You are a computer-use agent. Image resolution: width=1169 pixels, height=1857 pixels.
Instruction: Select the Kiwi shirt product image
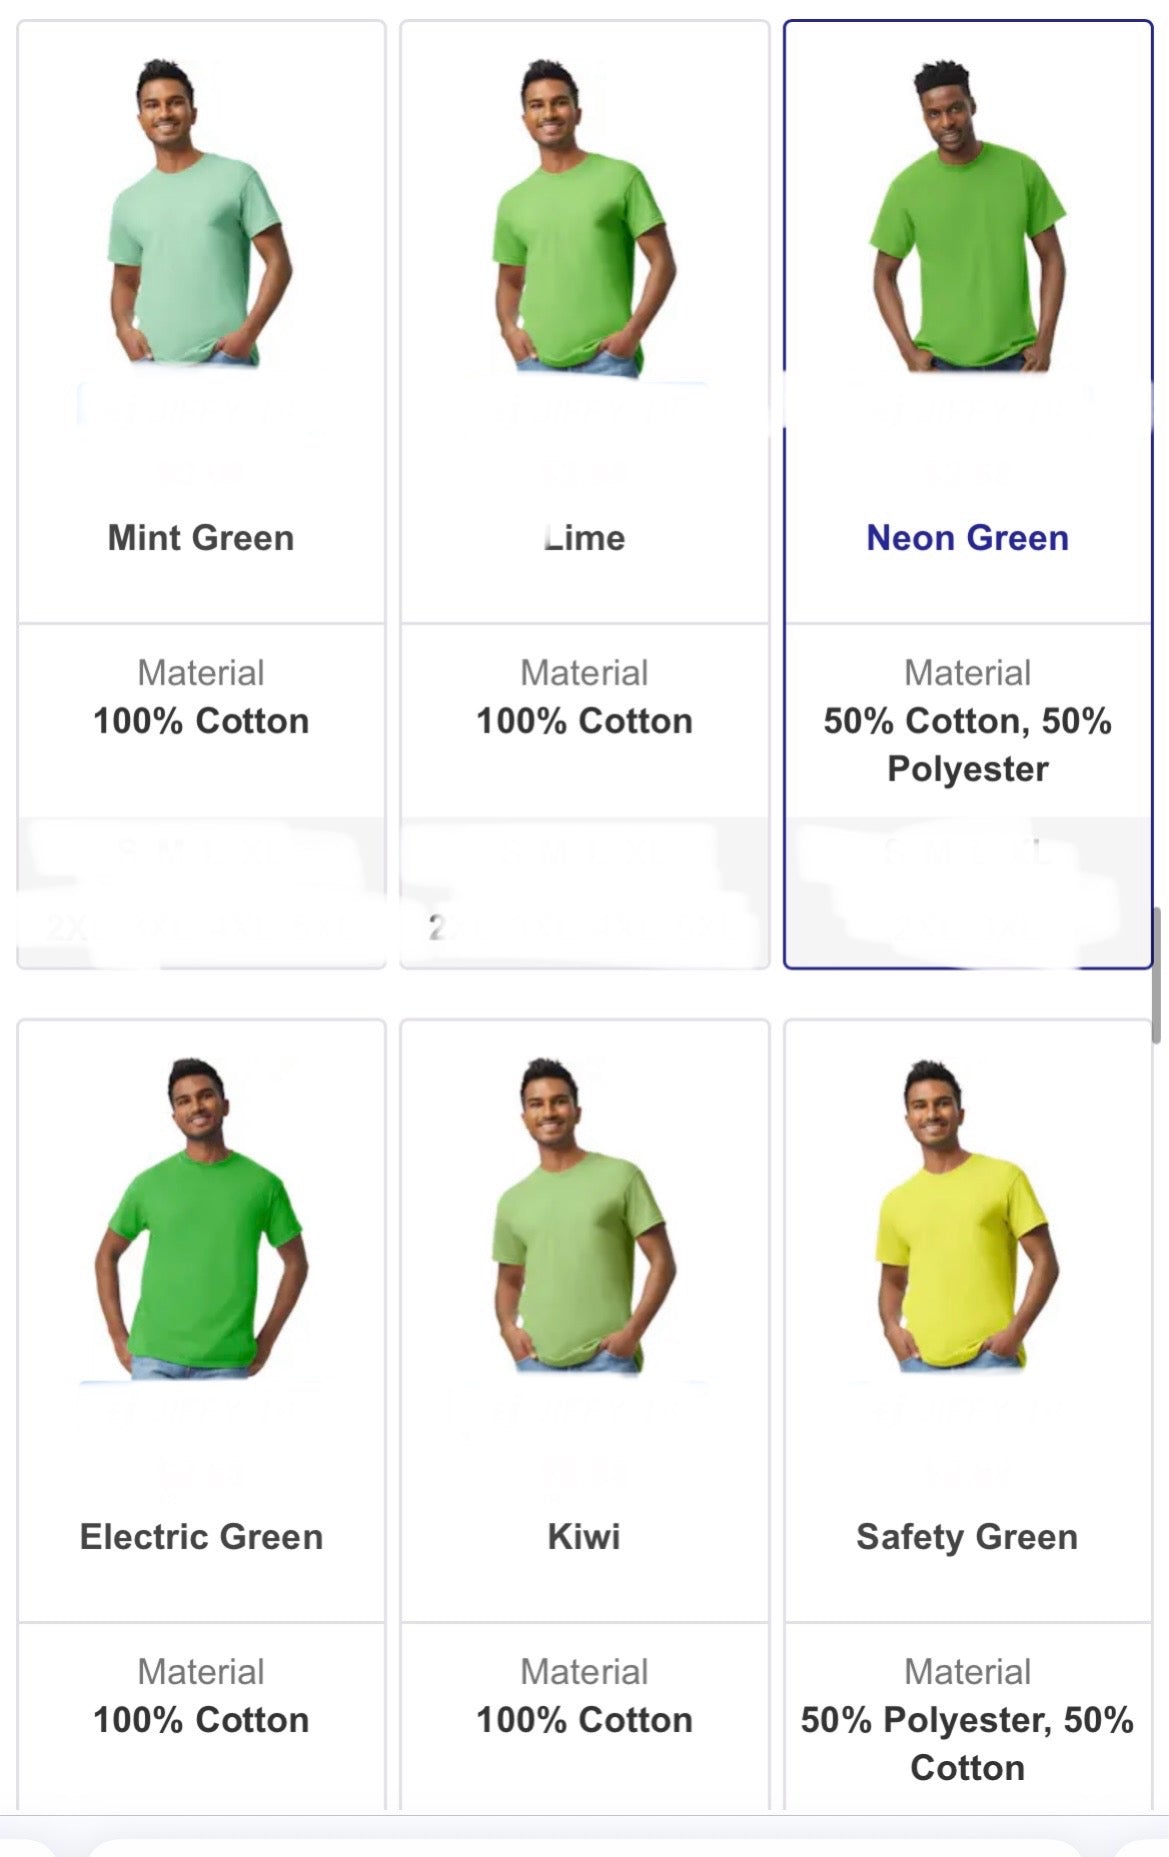[x=584, y=1215]
